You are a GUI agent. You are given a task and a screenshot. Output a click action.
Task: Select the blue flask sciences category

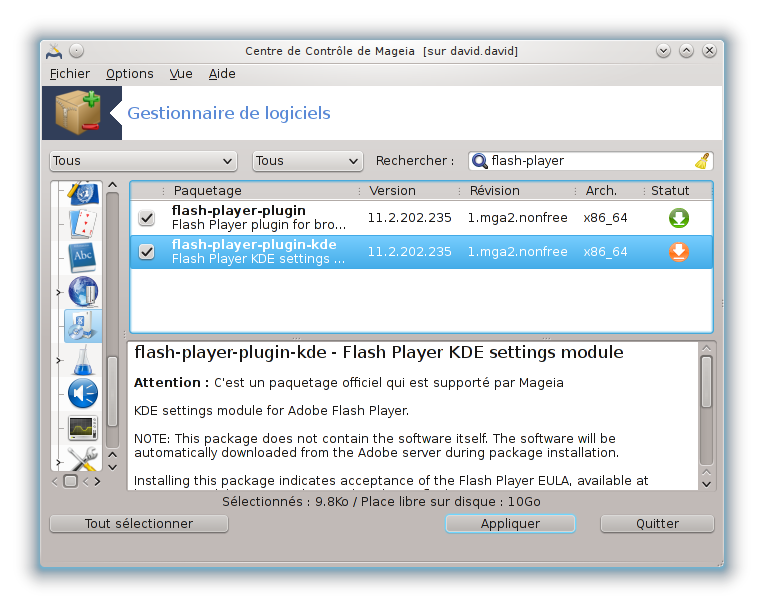point(83,360)
